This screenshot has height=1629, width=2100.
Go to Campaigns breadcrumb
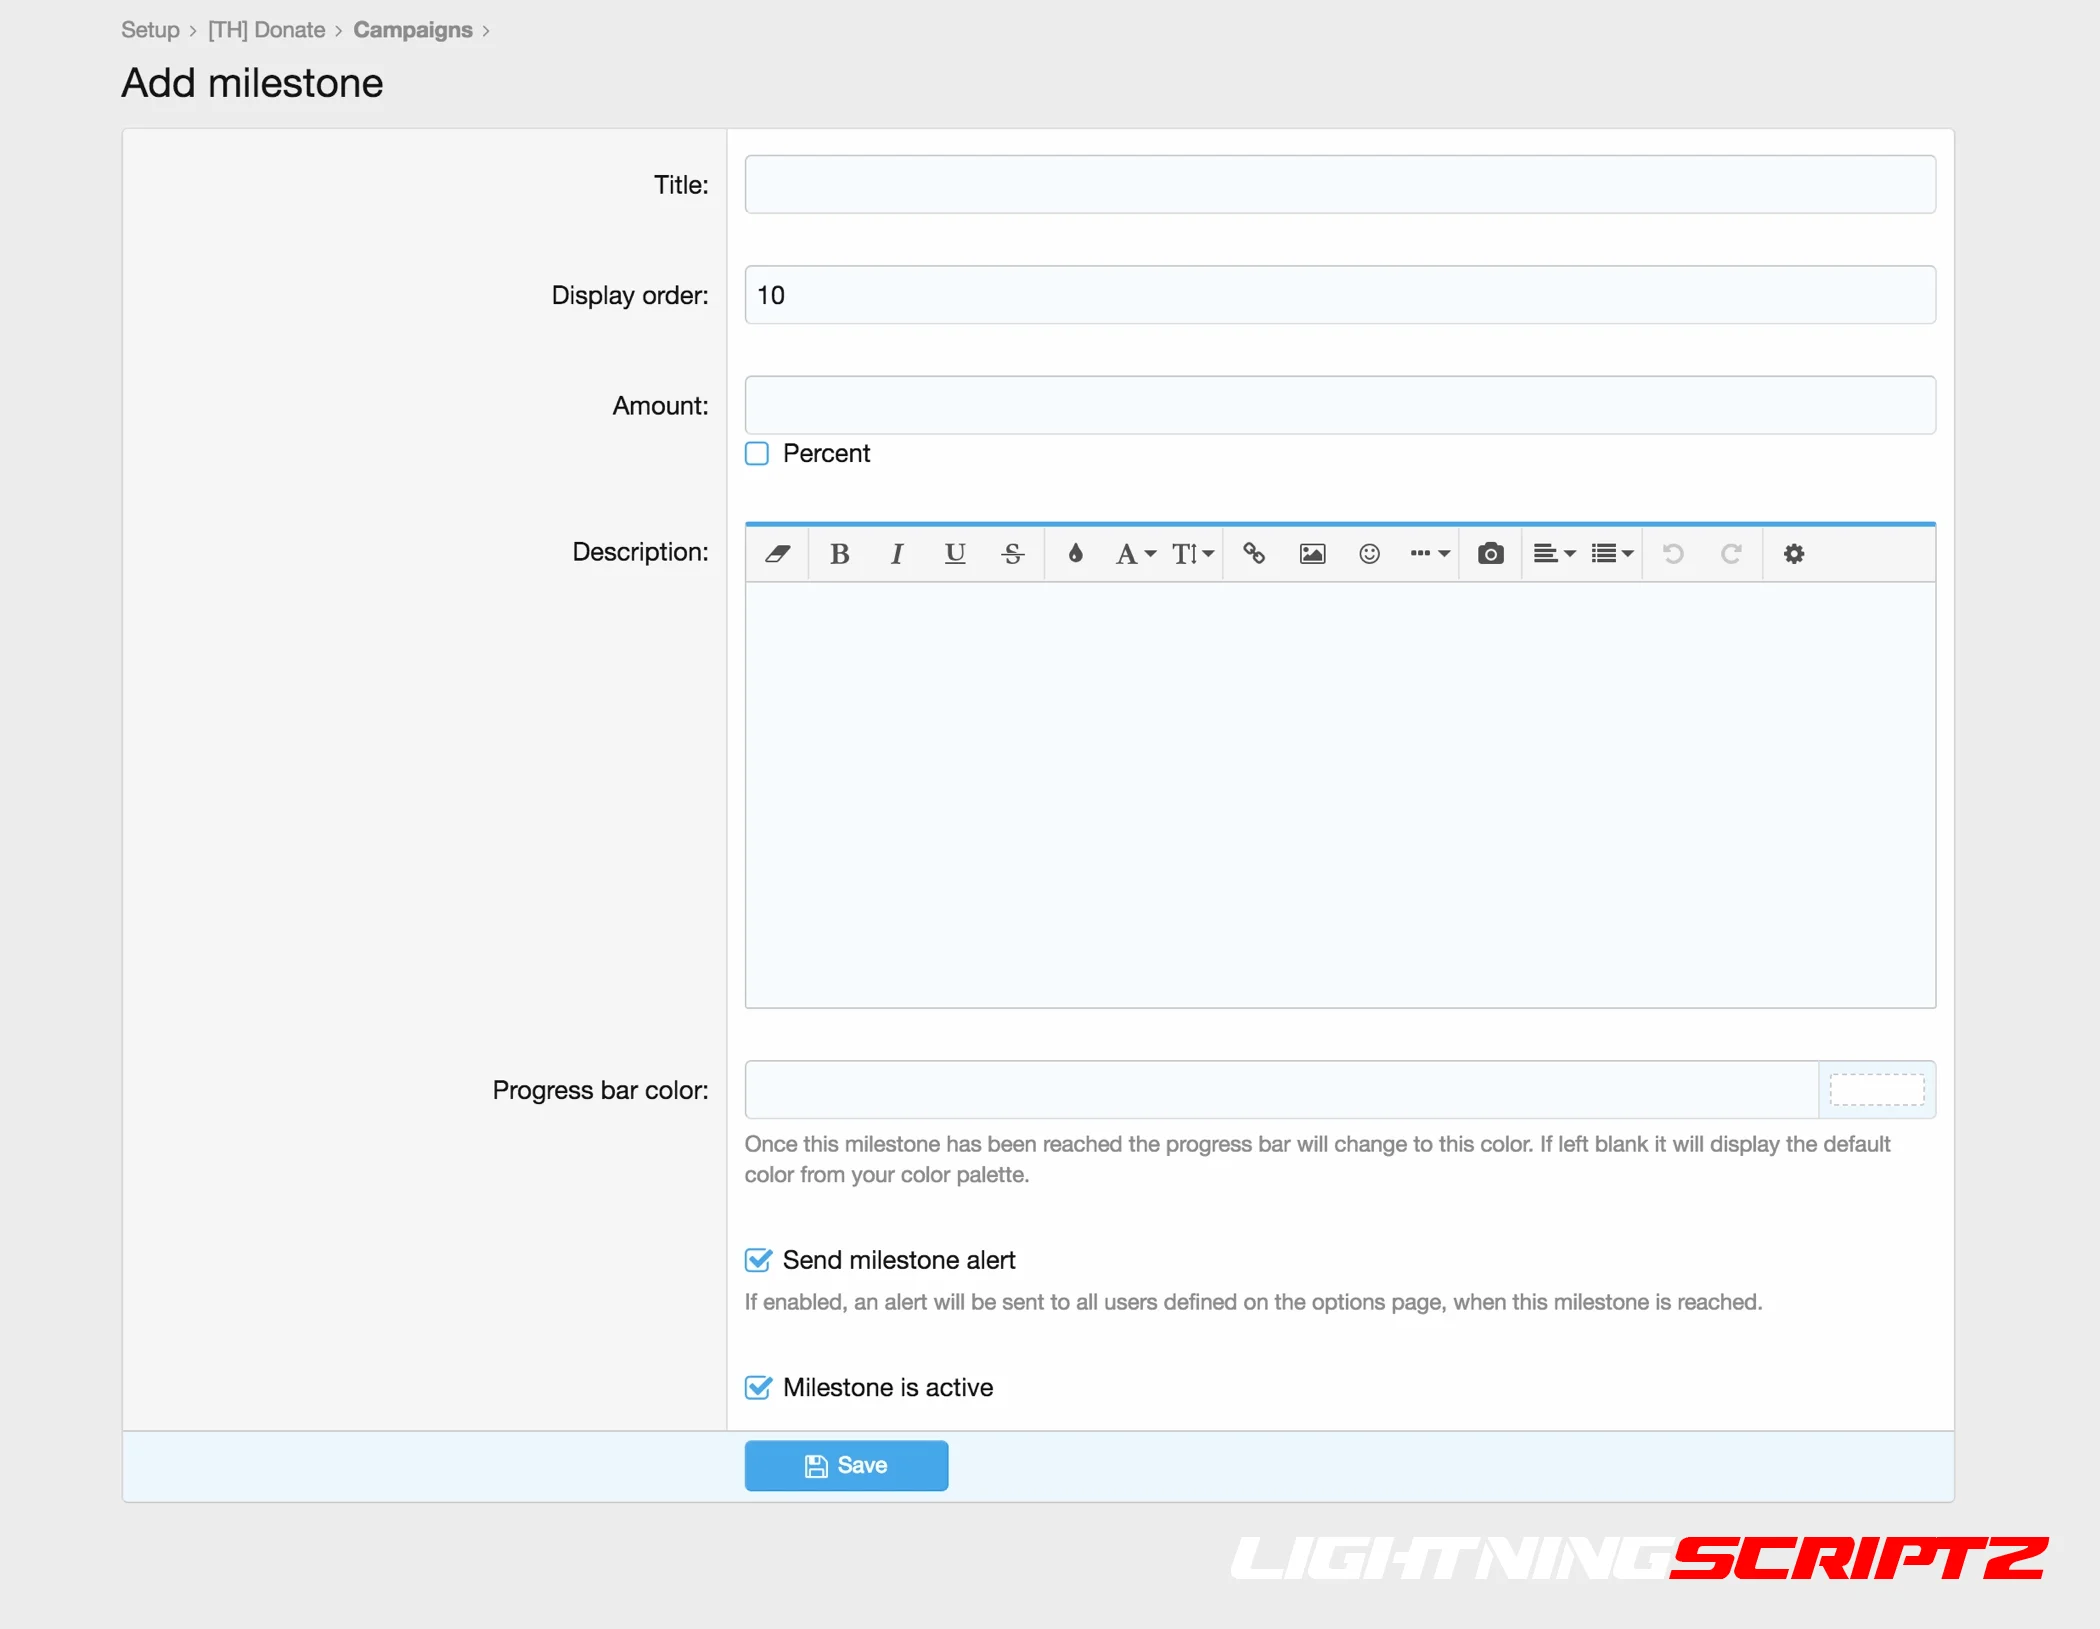coord(412,30)
